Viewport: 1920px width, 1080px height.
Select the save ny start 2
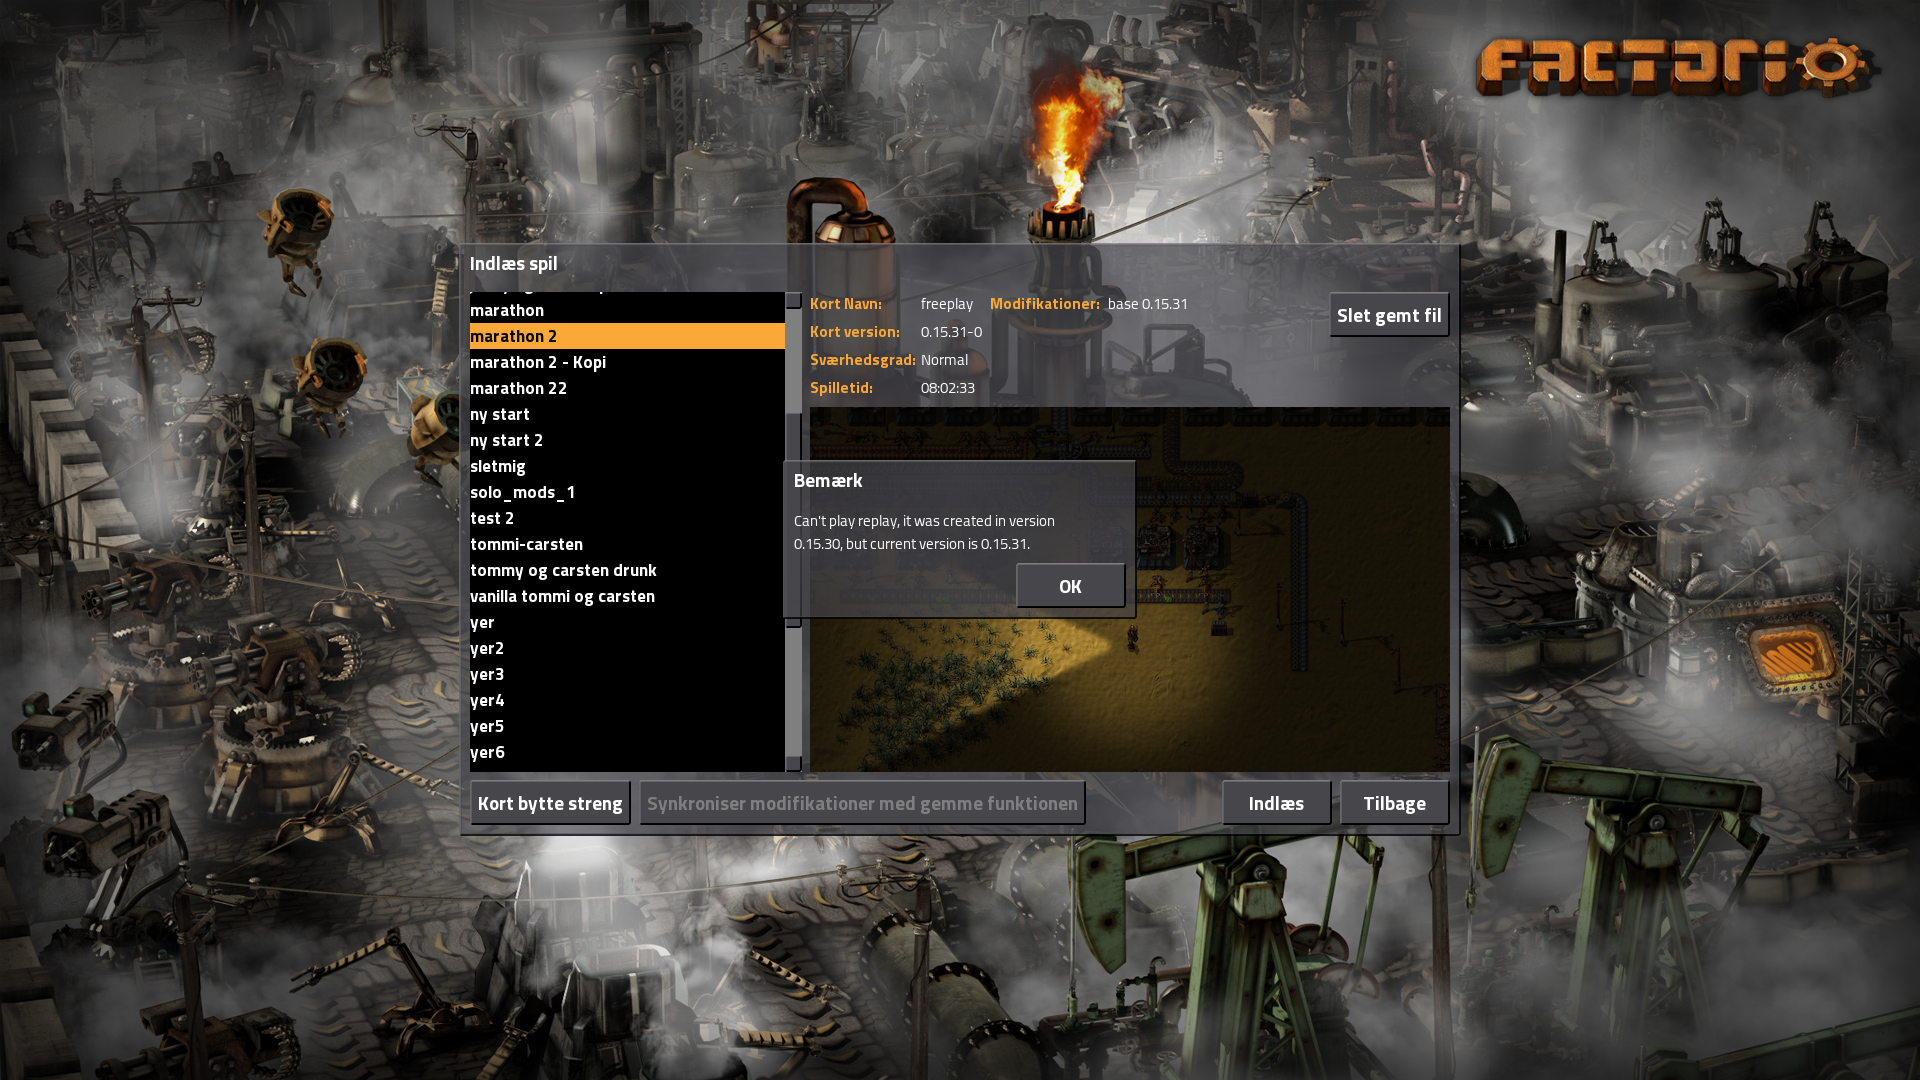[x=627, y=440]
